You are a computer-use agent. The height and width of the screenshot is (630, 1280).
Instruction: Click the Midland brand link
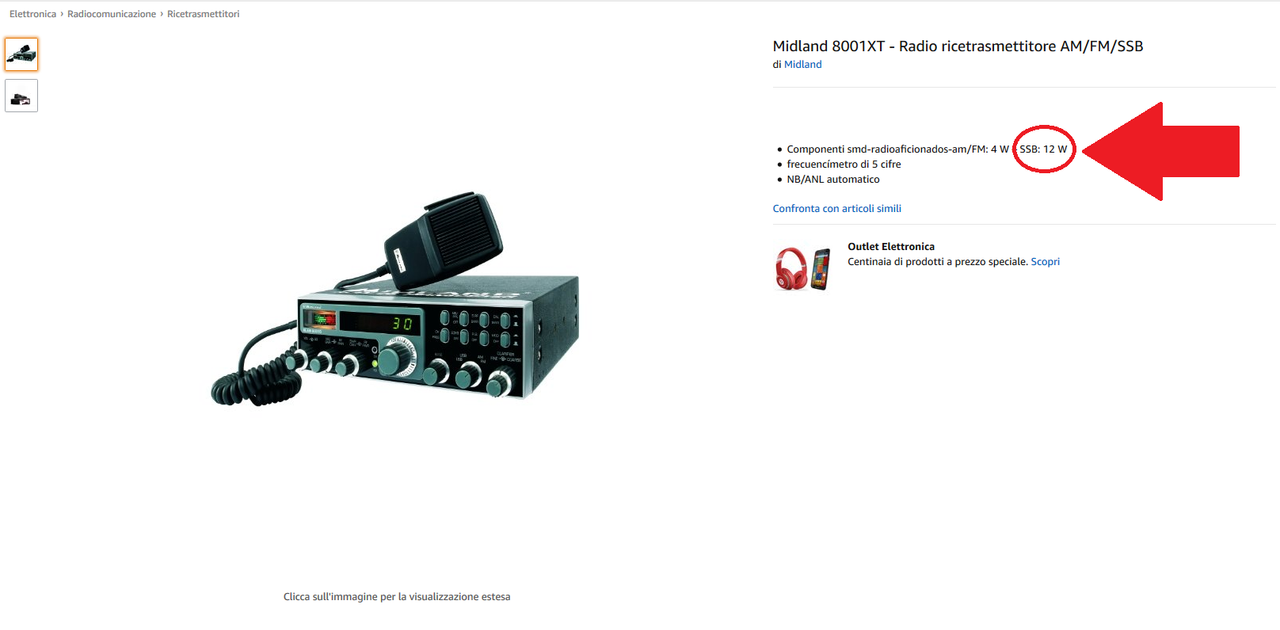(x=803, y=64)
